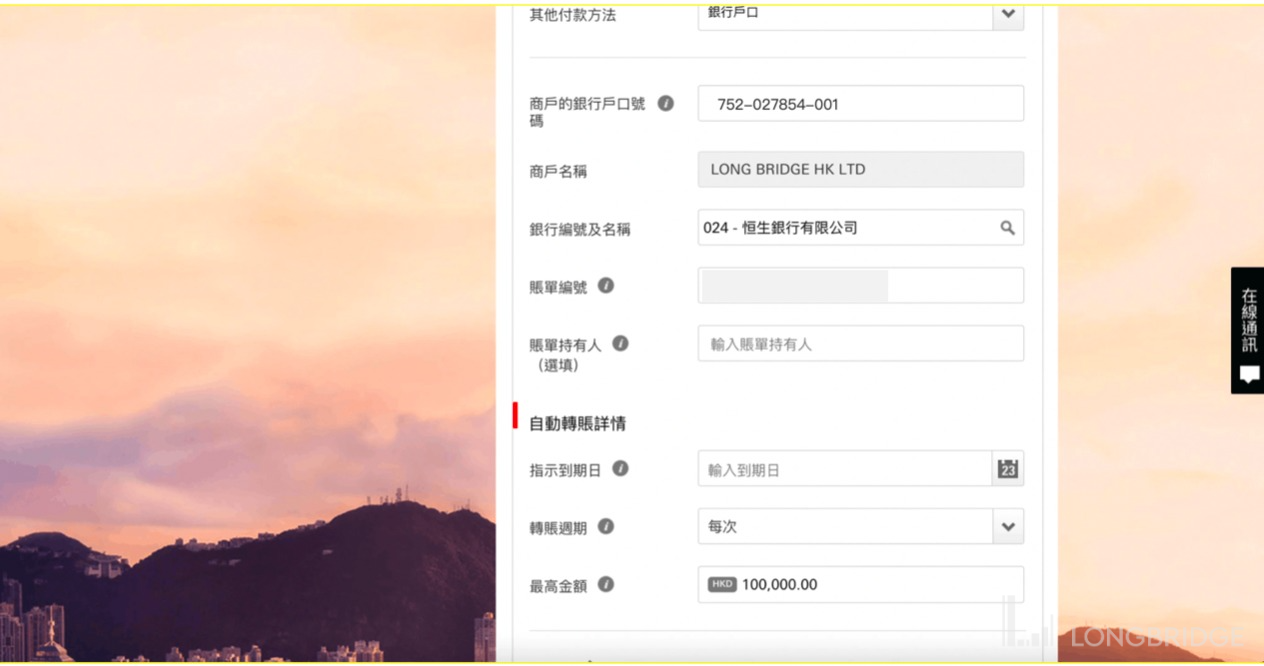Open the calendar date picker icon
Image resolution: width=1264 pixels, height=666 pixels.
1008,469
